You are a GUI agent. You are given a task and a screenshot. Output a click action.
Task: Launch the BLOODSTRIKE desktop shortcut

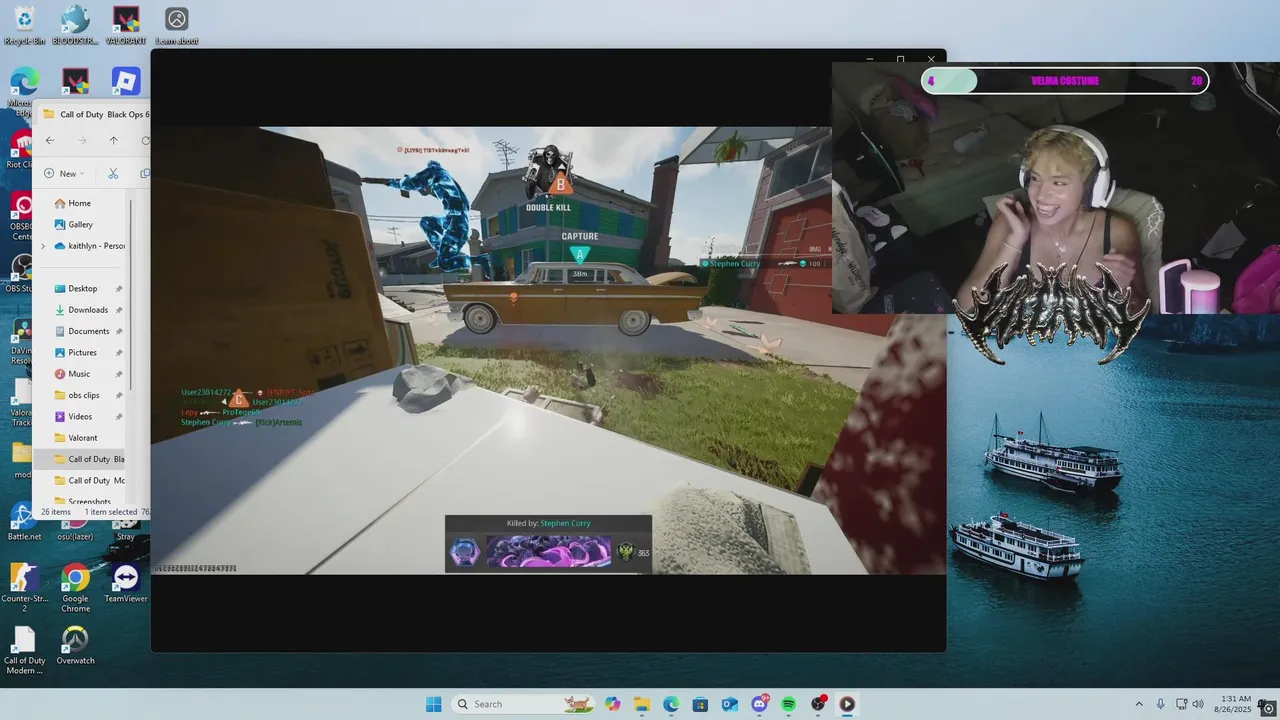(75, 24)
